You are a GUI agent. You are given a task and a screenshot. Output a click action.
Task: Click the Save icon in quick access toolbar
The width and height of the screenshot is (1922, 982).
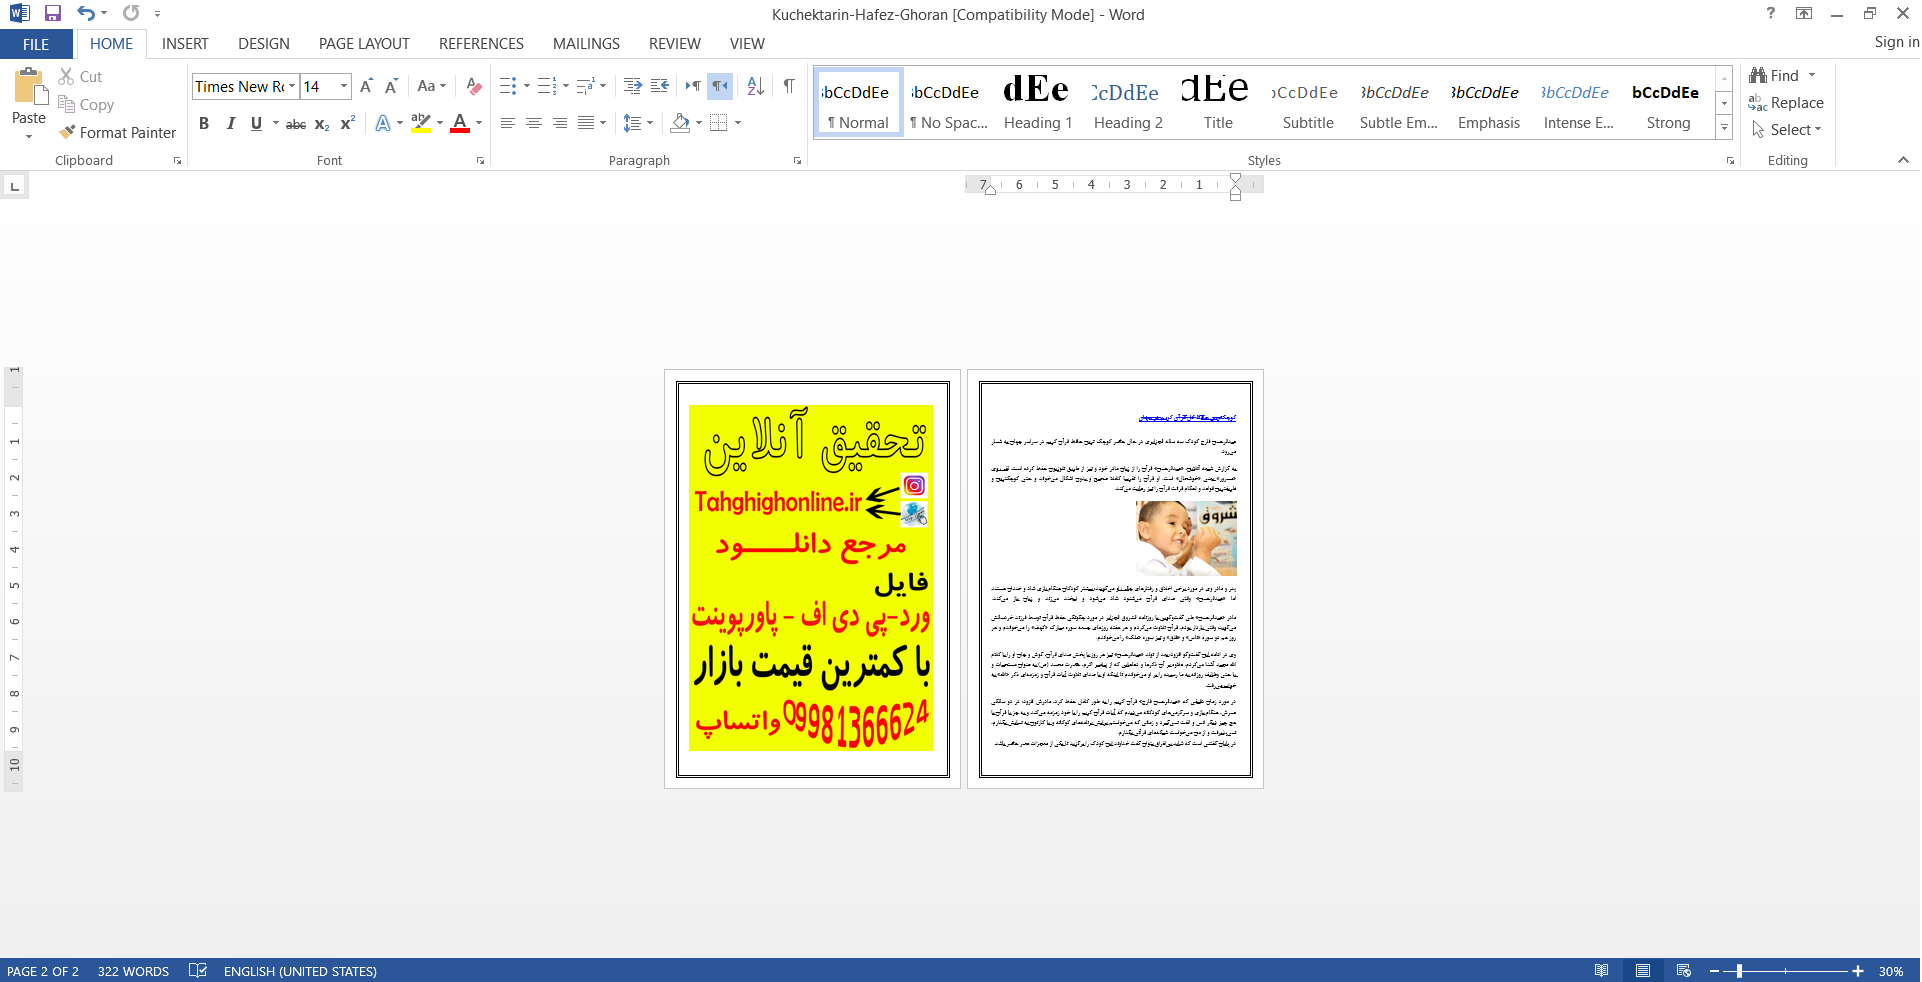click(x=53, y=14)
